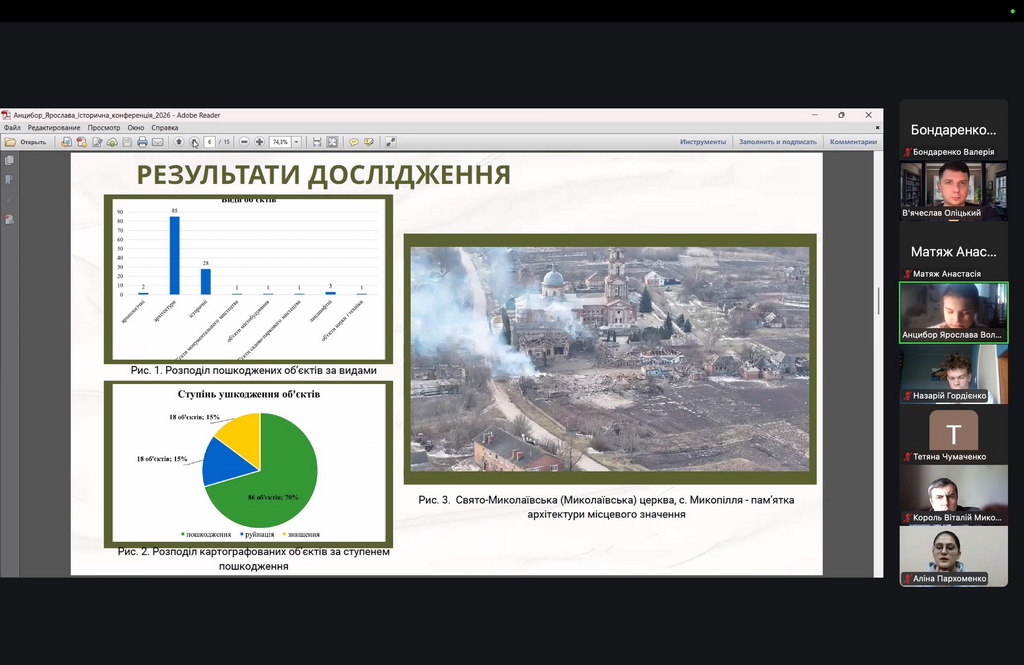The height and width of the screenshot is (665, 1024).
Task: Go to previous page with the up arrow
Action: [x=179, y=142]
